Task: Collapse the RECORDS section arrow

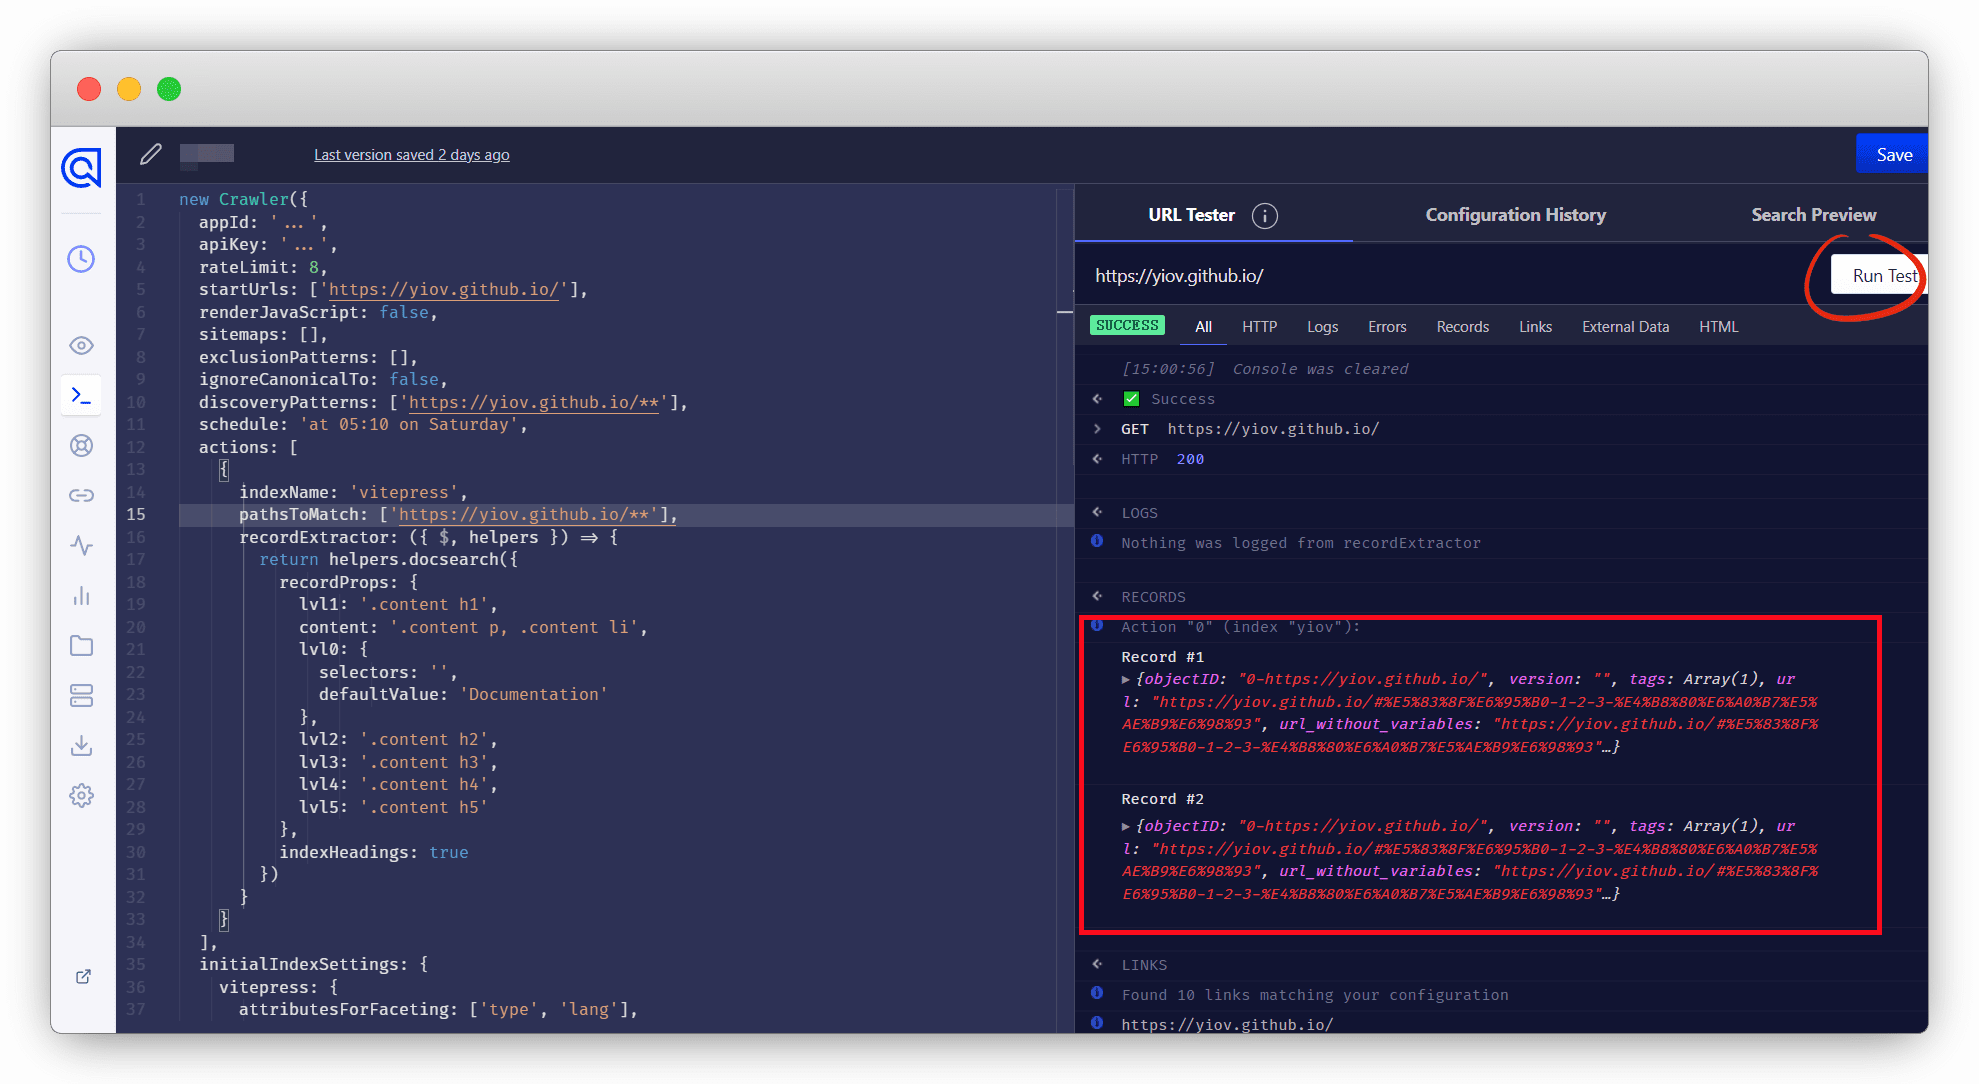Action: [x=1097, y=596]
